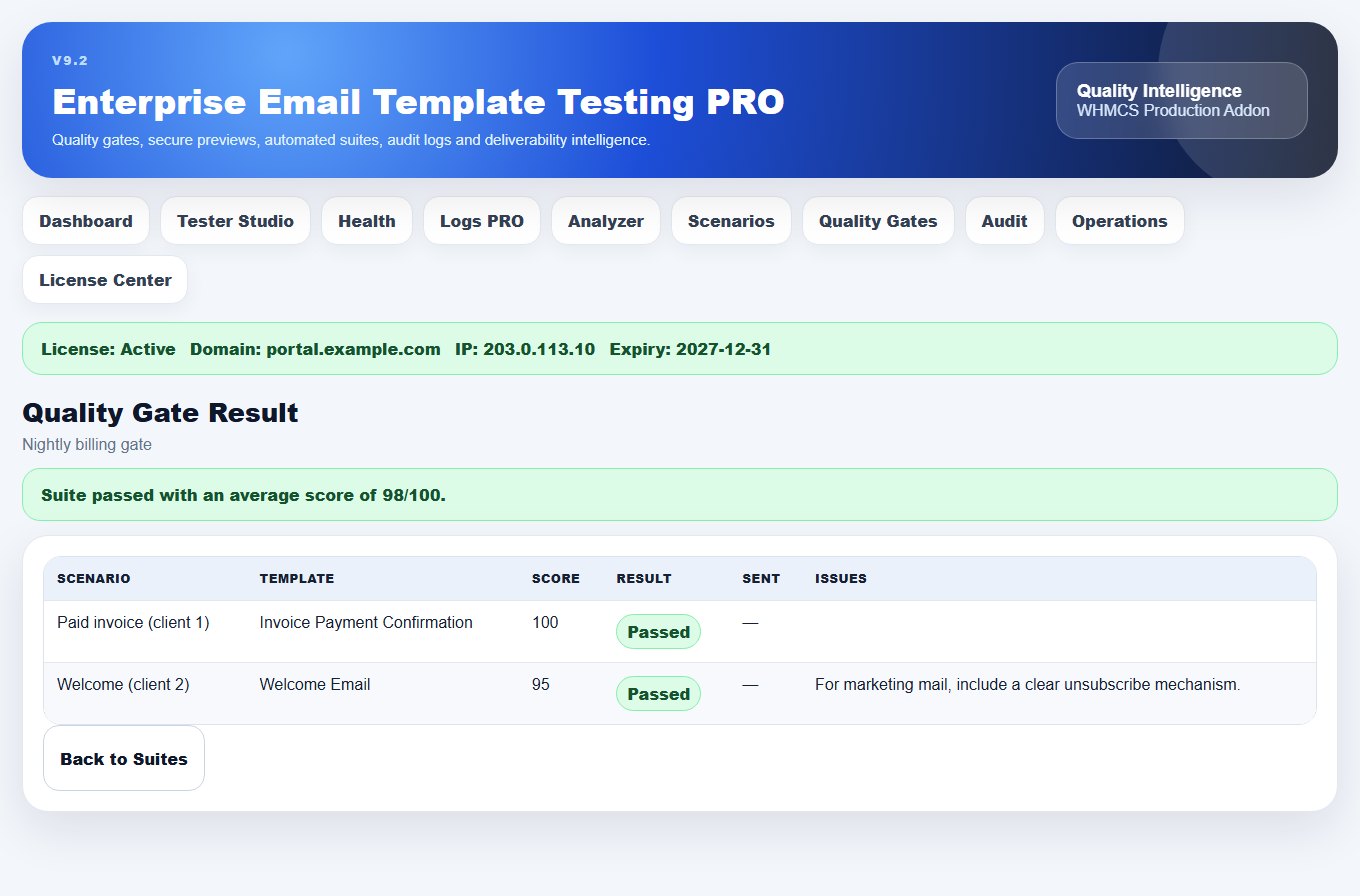
Task: Click the Quality Intelligence badge in header
Action: (x=1181, y=100)
